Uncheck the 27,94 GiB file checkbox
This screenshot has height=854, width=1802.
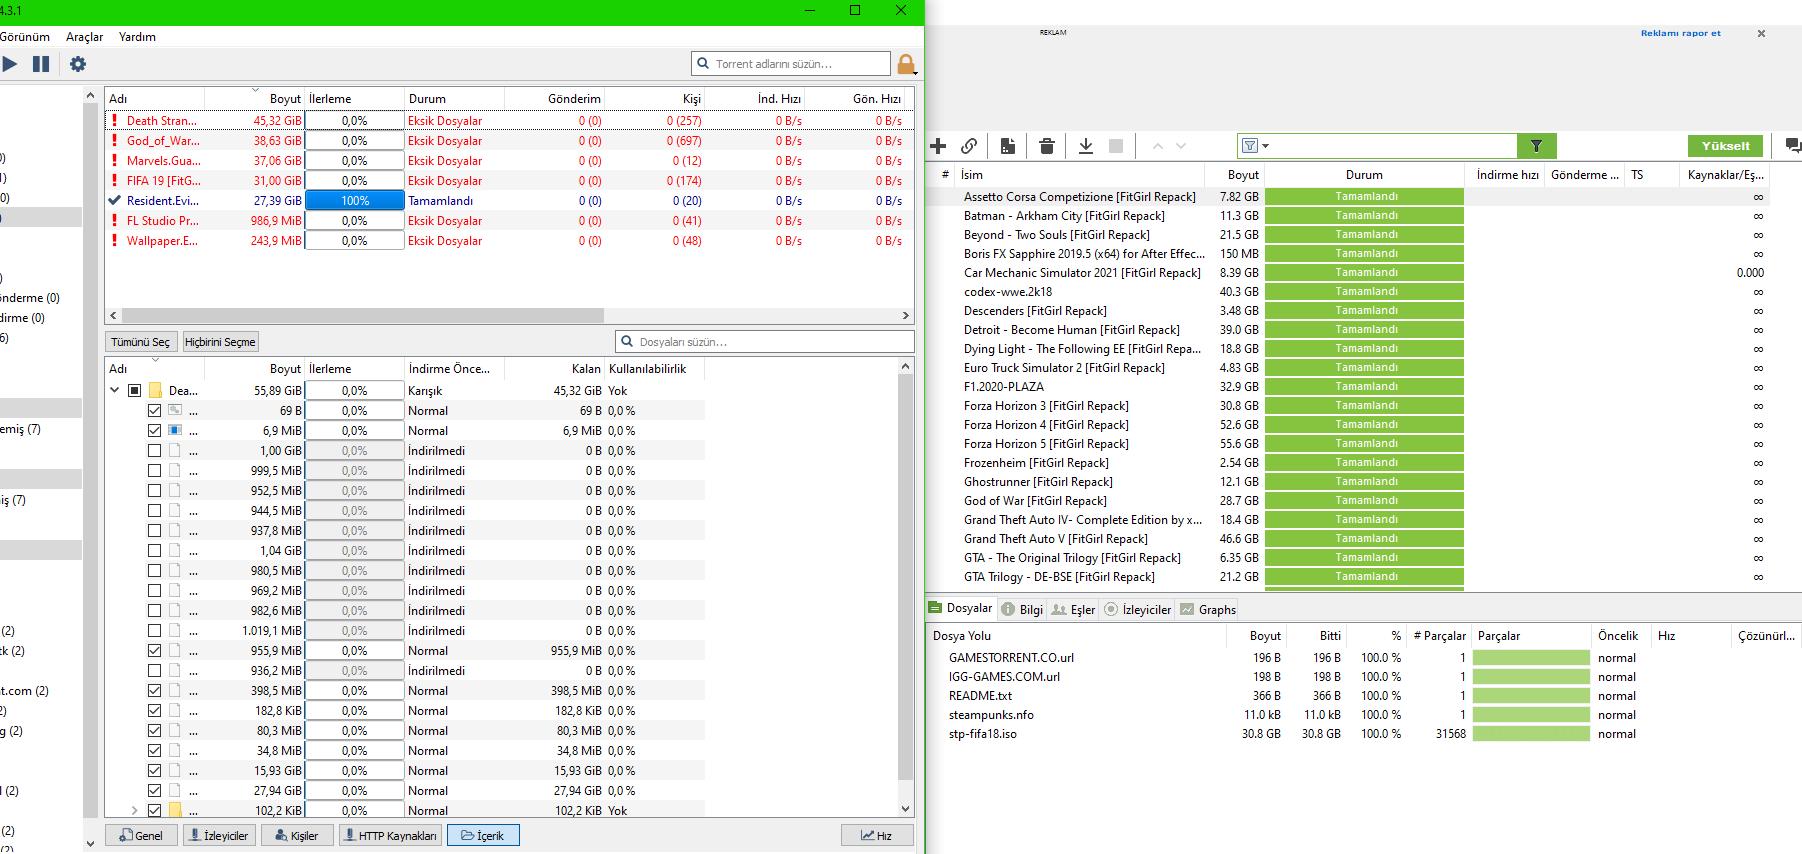[x=154, y=791]
